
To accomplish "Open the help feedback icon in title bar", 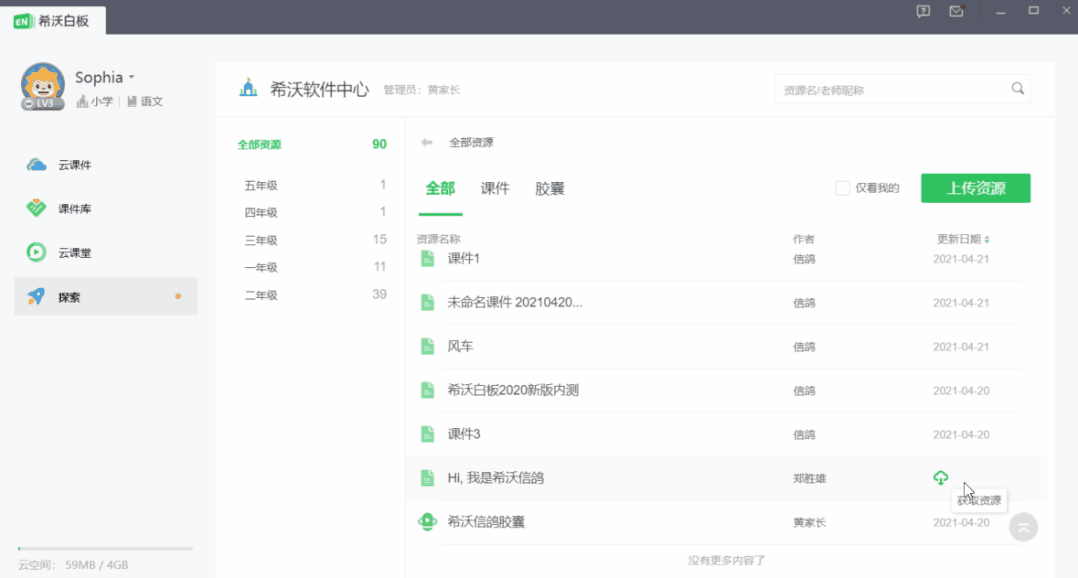I will tap(923, 11).
